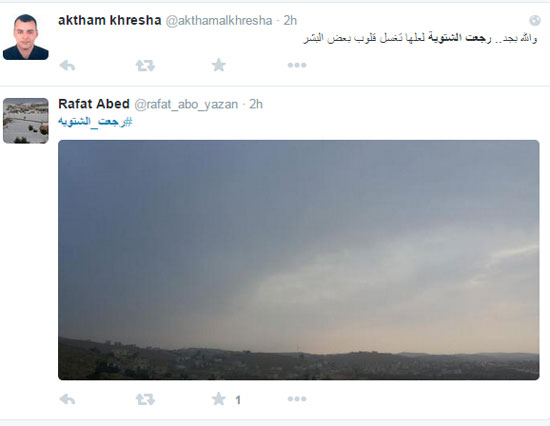Reply to aktham khresha's tweet

tap(67, 65)
